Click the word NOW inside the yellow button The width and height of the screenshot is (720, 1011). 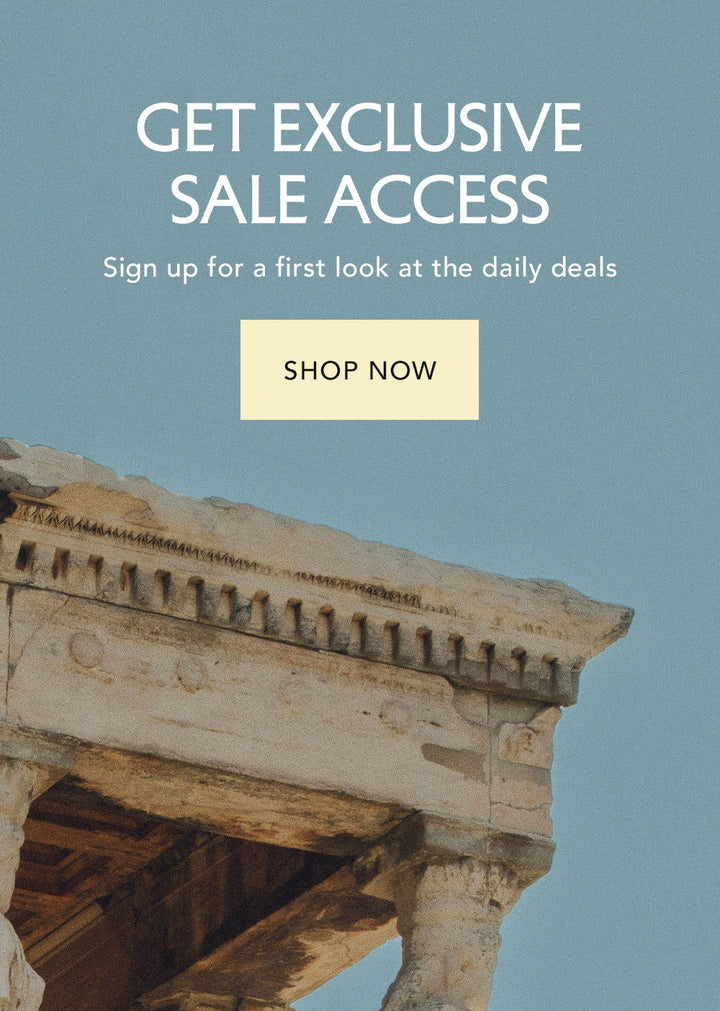tap(403, 370)
